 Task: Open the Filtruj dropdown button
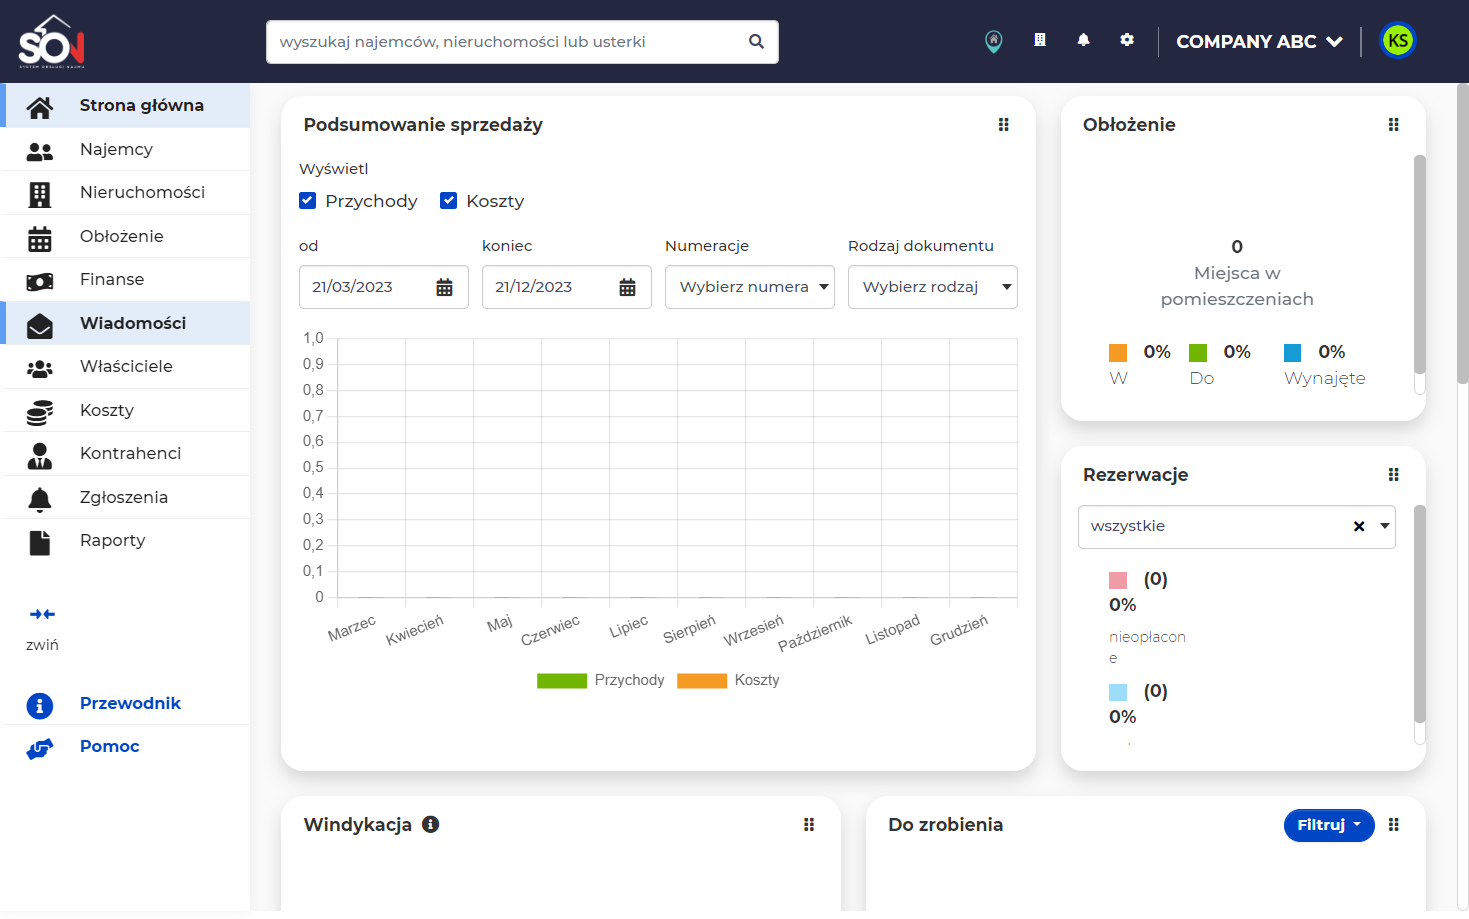click(1329, 825)
